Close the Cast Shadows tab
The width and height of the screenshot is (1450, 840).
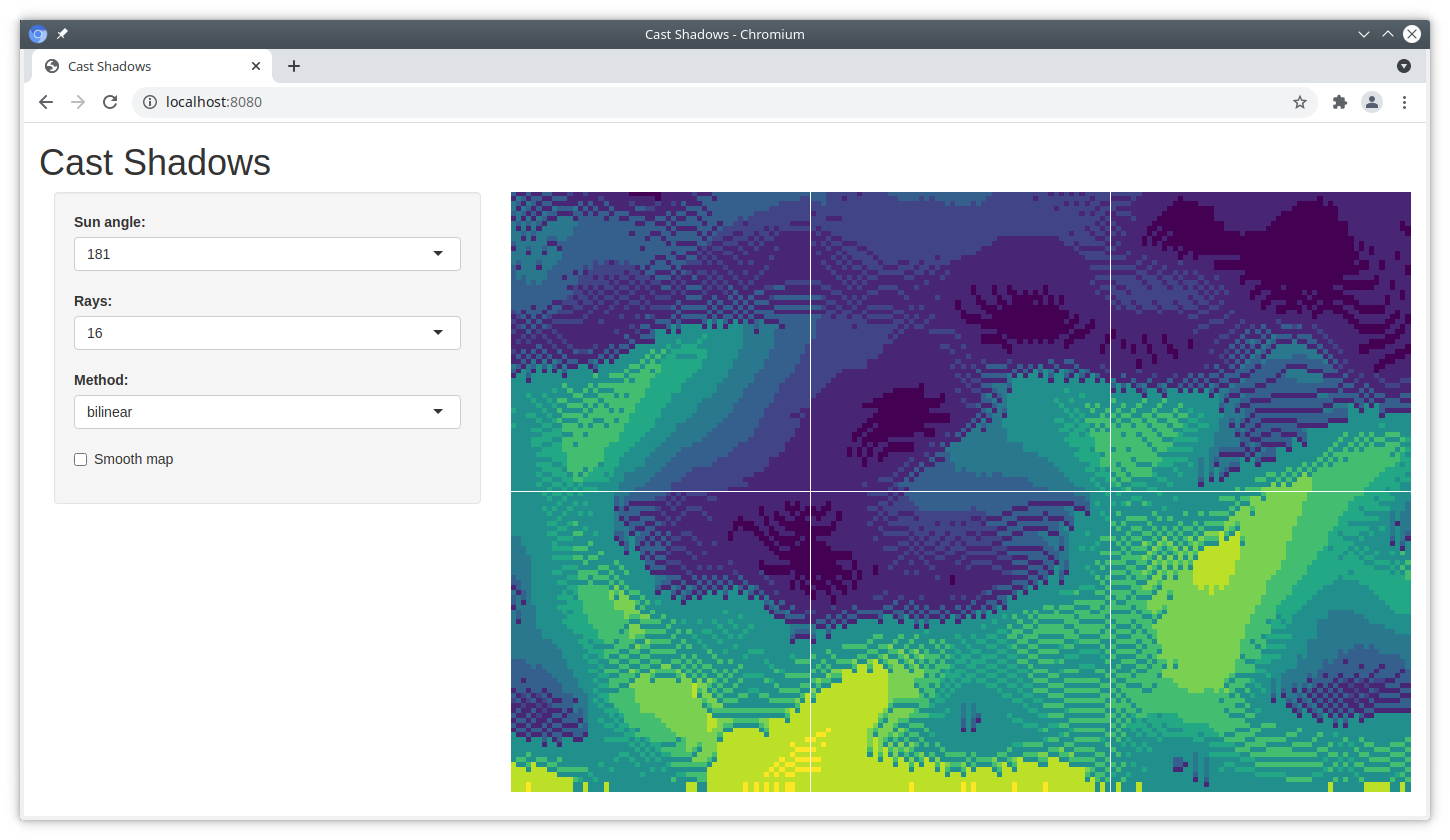tap(256, 66)
